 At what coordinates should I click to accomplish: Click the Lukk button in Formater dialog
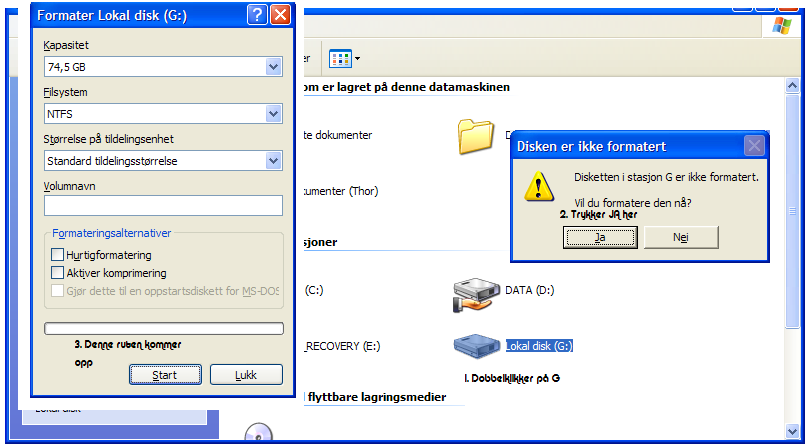coord(246,375)
